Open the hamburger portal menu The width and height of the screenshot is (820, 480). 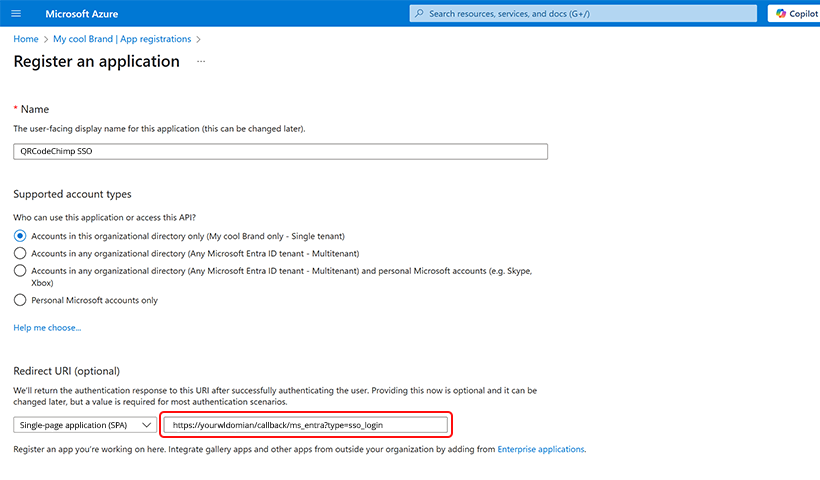[x=16, y=14]
